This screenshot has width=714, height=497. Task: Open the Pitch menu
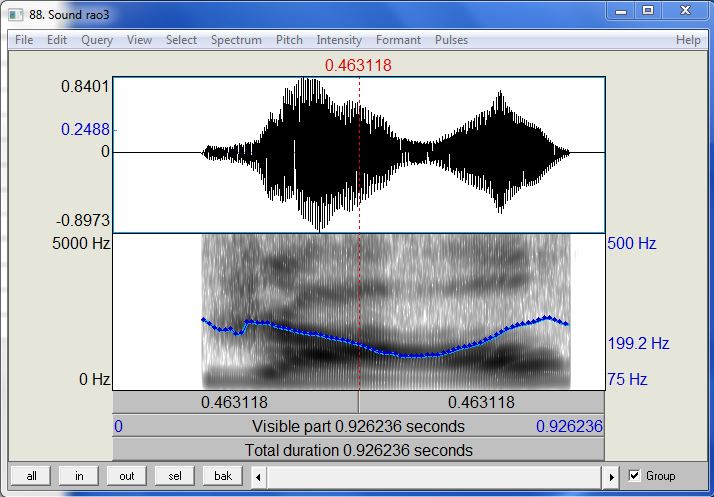pos(289,40)
